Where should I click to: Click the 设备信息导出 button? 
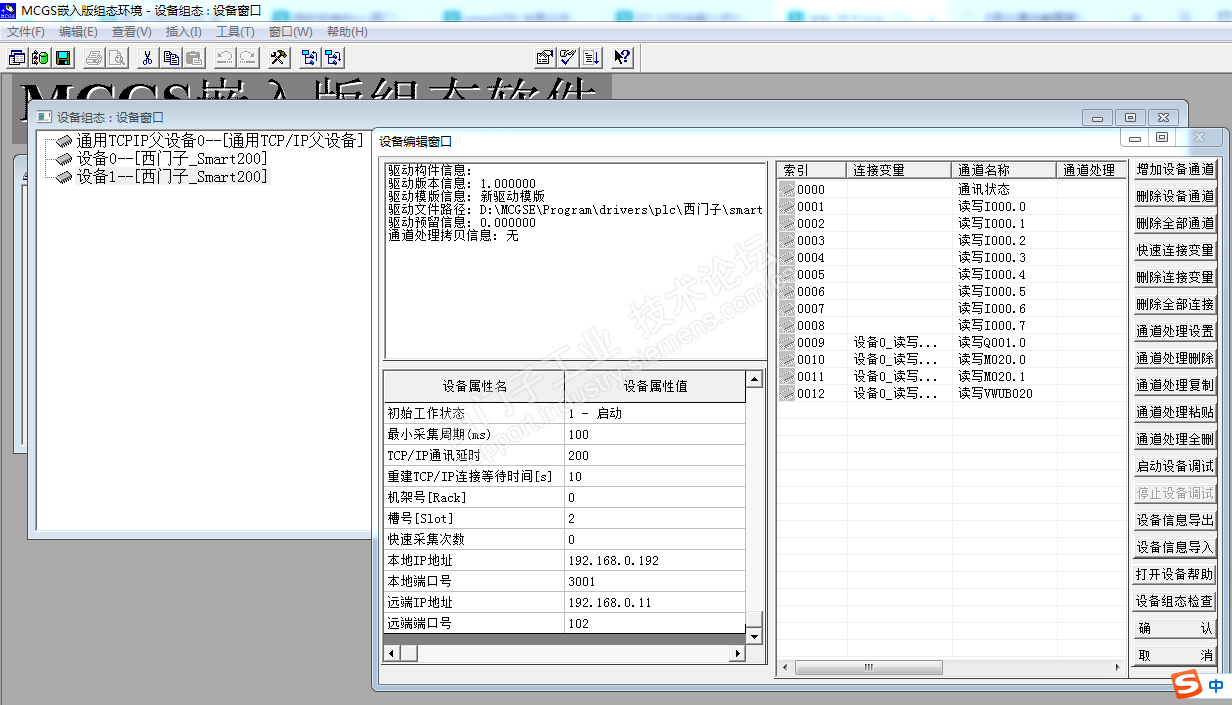coord(1175,520)
